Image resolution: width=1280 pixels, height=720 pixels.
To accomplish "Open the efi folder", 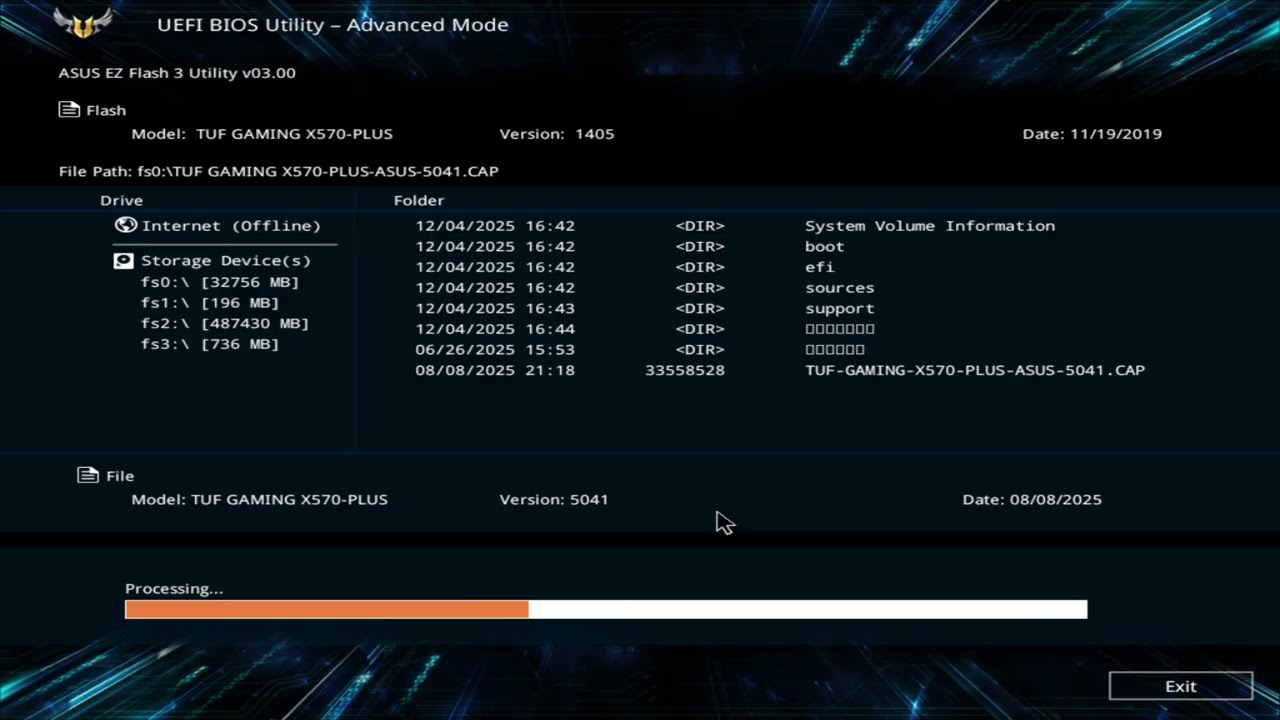I will pyautogui.click(x=819, y=267).
